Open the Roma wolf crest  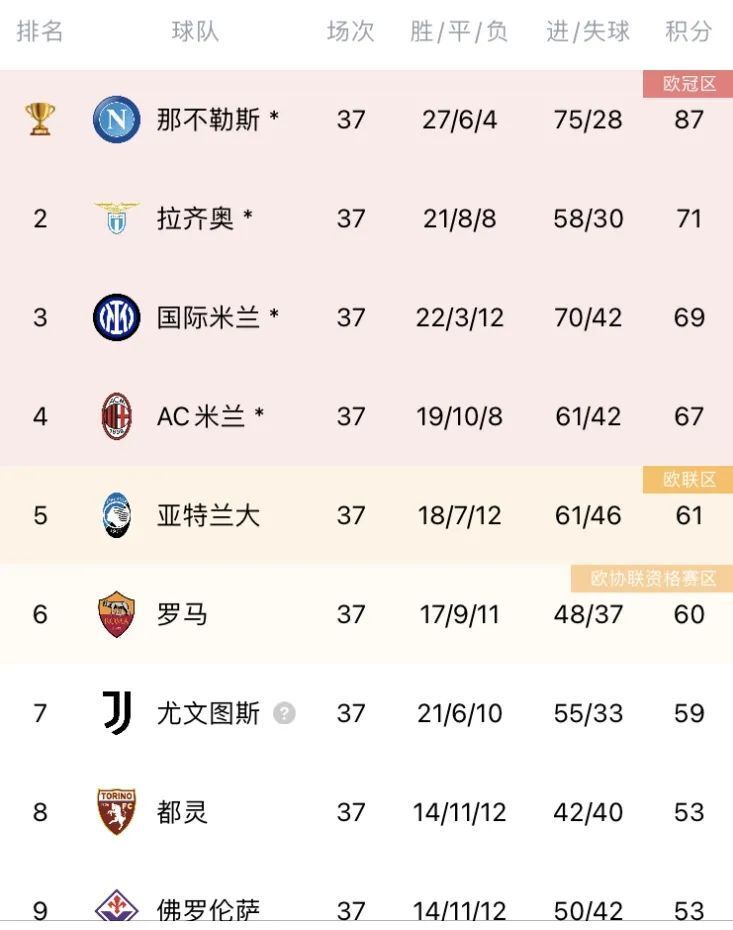click(117, 614)
